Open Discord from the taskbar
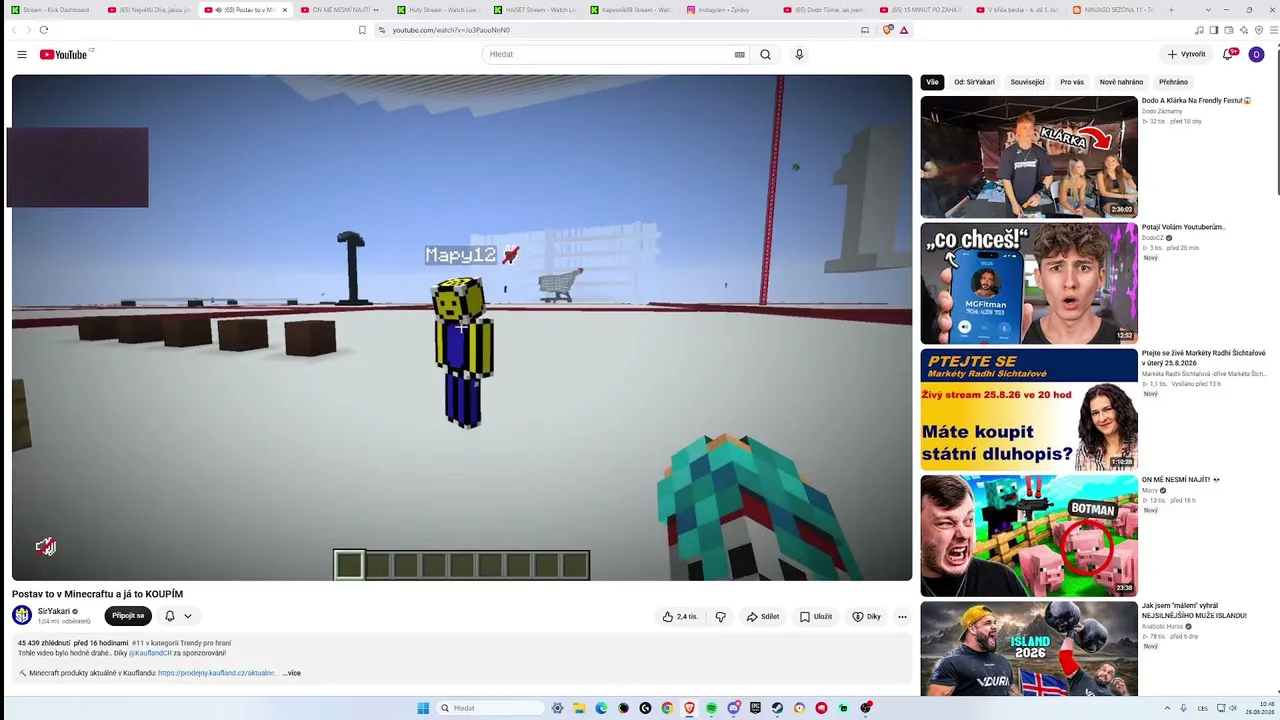The image size is (1280, 720). point(733,708)
